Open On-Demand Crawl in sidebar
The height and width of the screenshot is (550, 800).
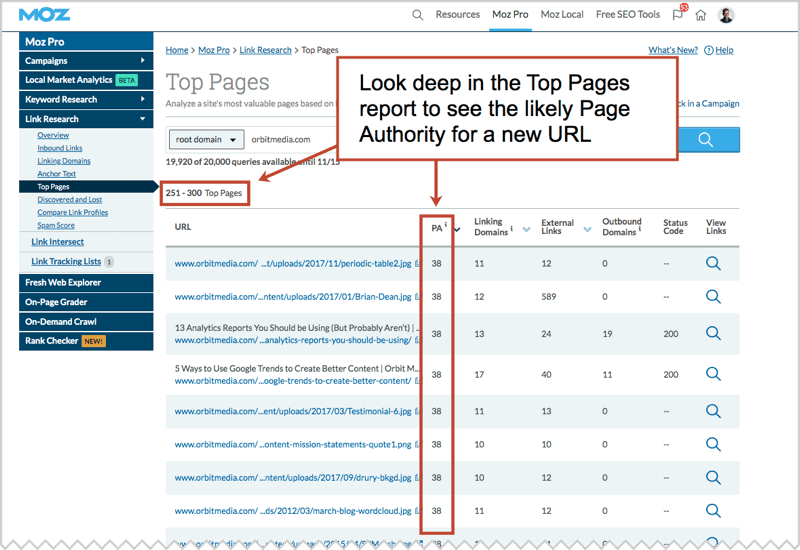point(86,322)
